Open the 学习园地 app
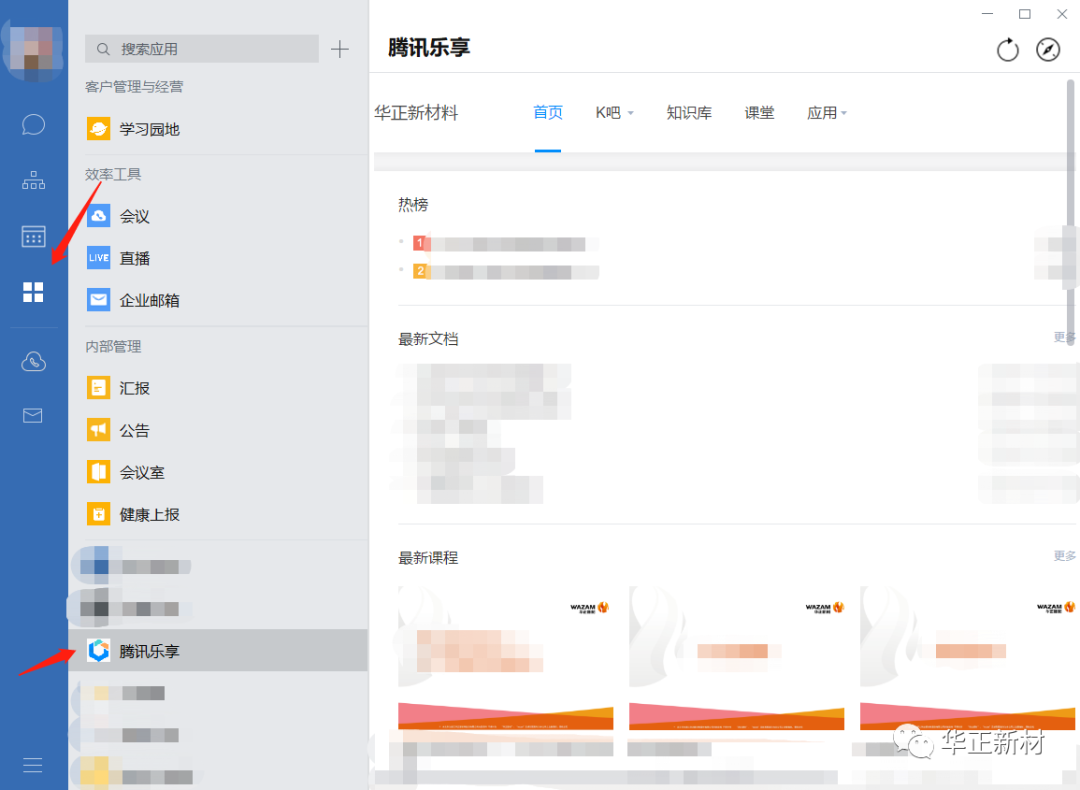1080x790 pixels. click(219, 129)
